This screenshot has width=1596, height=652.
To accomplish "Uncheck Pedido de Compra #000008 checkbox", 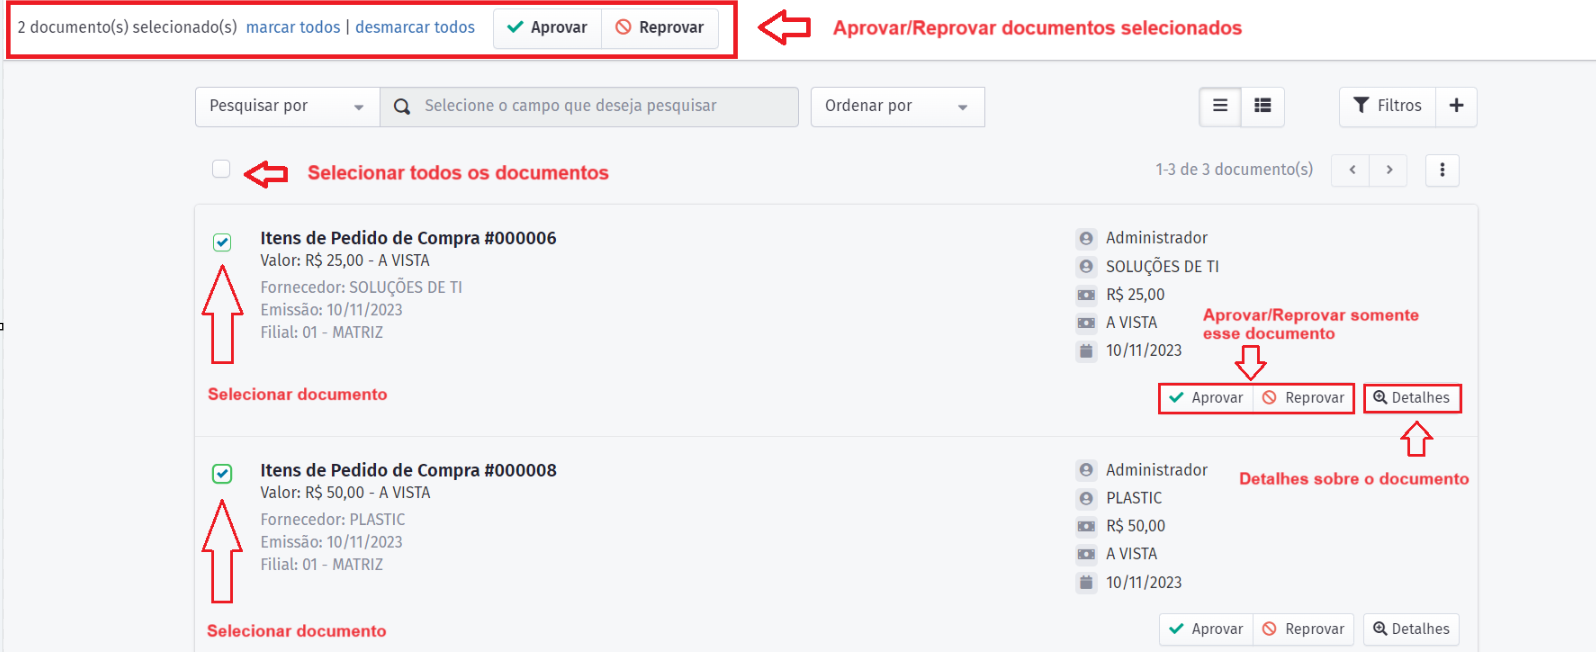I will click(x=222, y=474).
